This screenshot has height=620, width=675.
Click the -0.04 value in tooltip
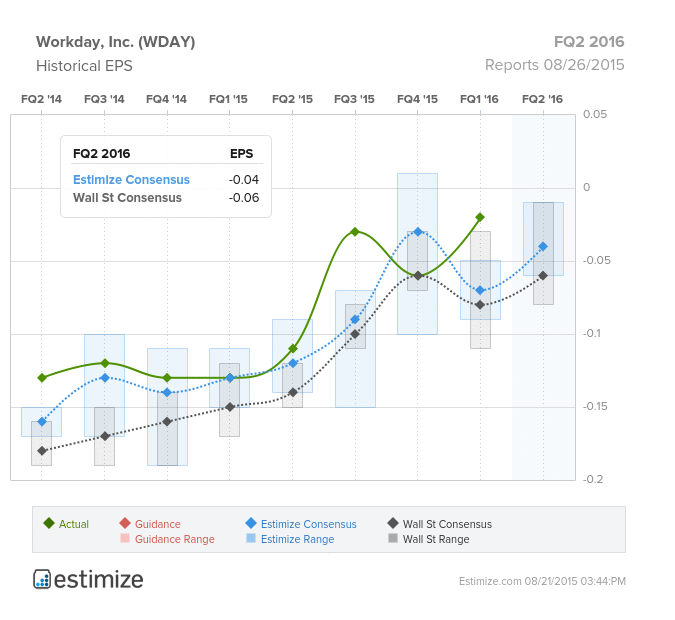pyautogui.click(x=244, y=180)
